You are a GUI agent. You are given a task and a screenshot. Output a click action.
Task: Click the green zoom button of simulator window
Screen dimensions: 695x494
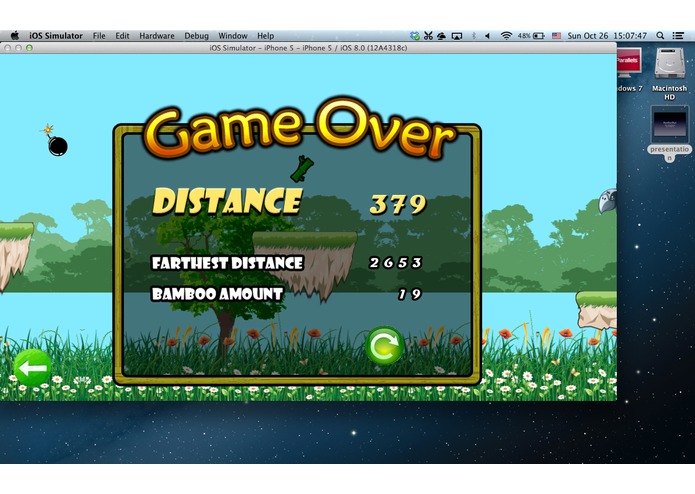(x=29, y=48)
